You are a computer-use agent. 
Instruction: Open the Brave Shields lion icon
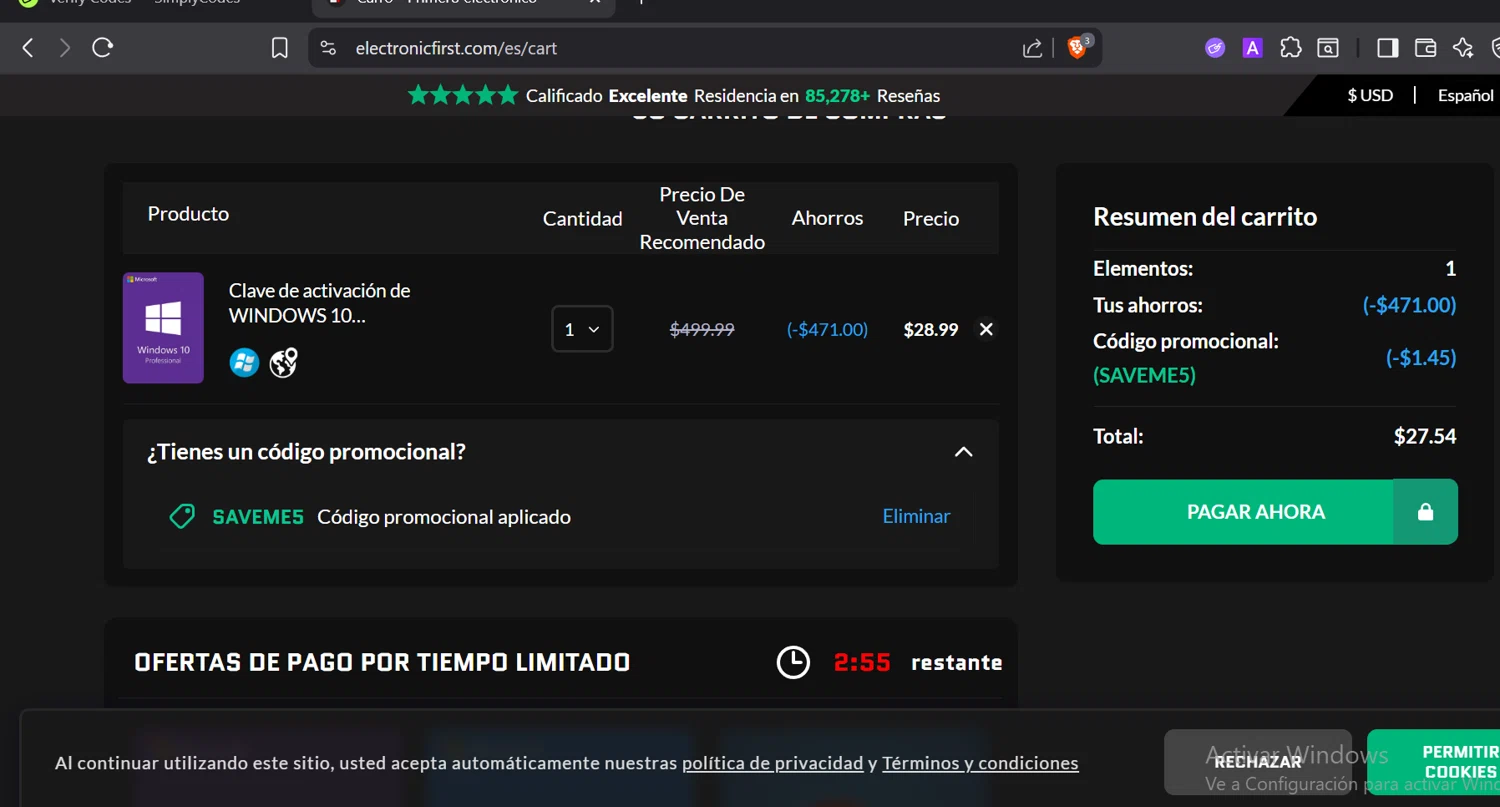1078,47
